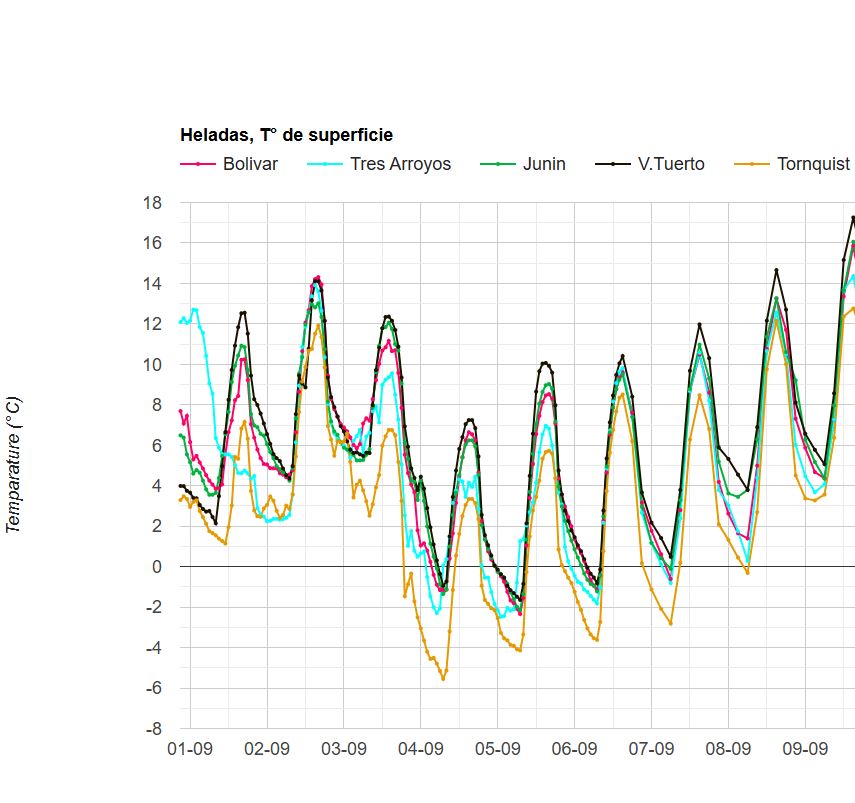Click the 06-09 date label
The width and height of the screenshot is (855, 803).
[574, 749]
